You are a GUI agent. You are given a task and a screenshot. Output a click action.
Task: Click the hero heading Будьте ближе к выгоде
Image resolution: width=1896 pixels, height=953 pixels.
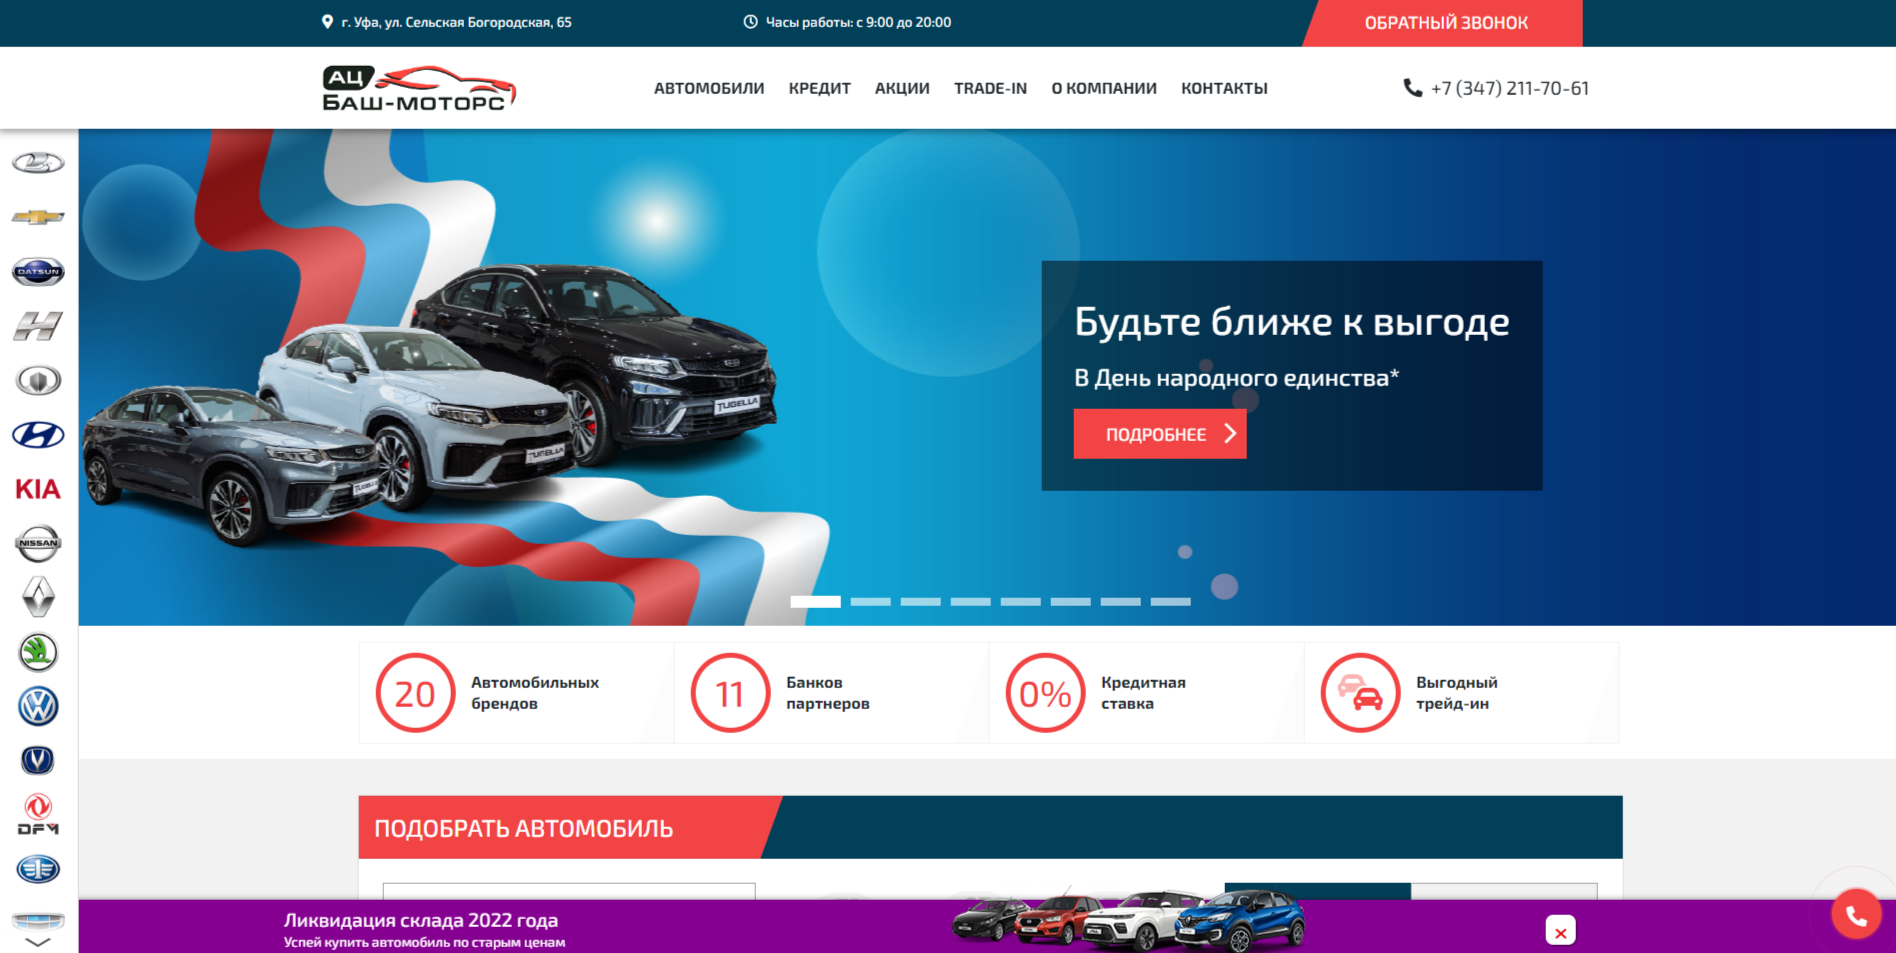pyautogui.click(x=1292, y=322)
